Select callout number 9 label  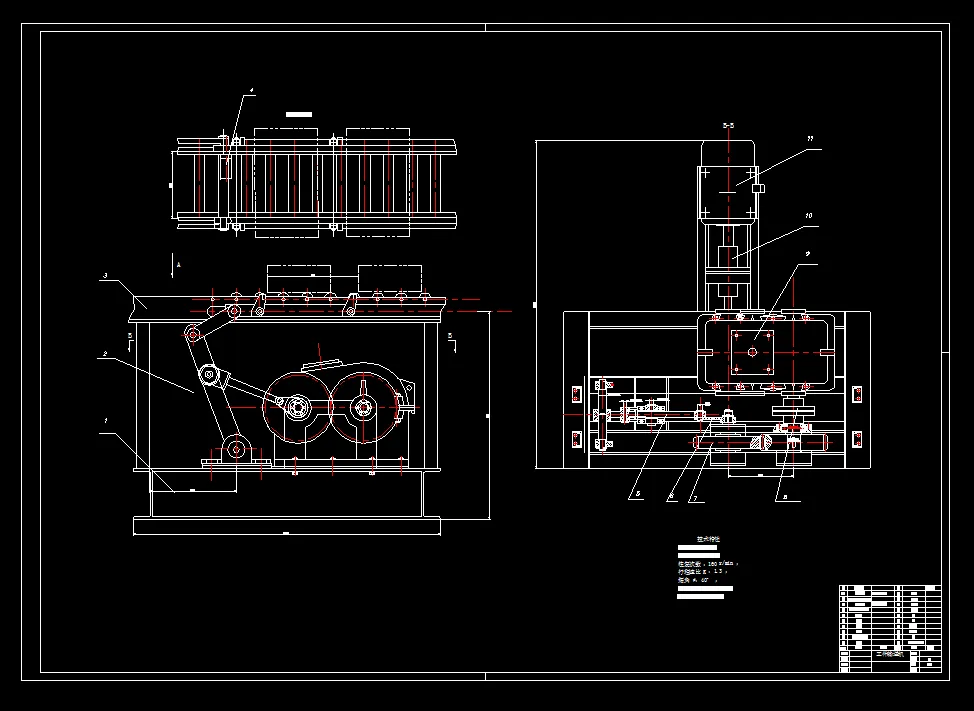[808, 254]
